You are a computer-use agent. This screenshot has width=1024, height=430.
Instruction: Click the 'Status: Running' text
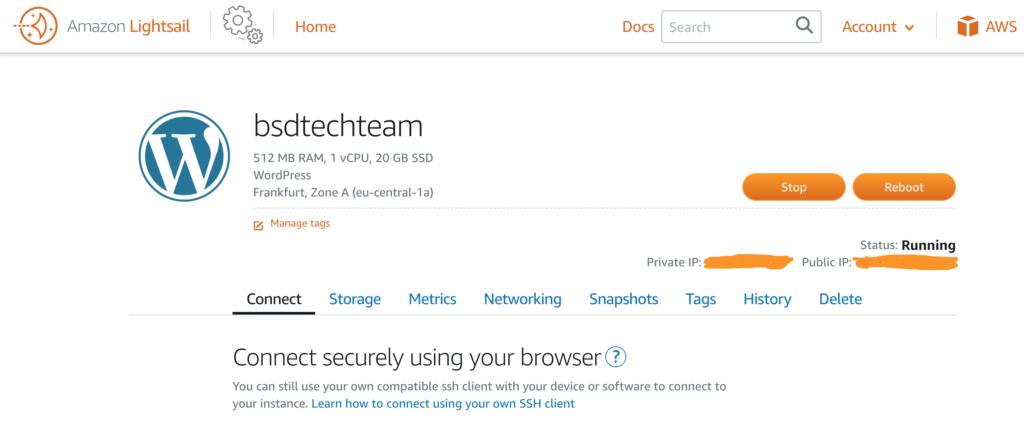(x=908, y=246)
